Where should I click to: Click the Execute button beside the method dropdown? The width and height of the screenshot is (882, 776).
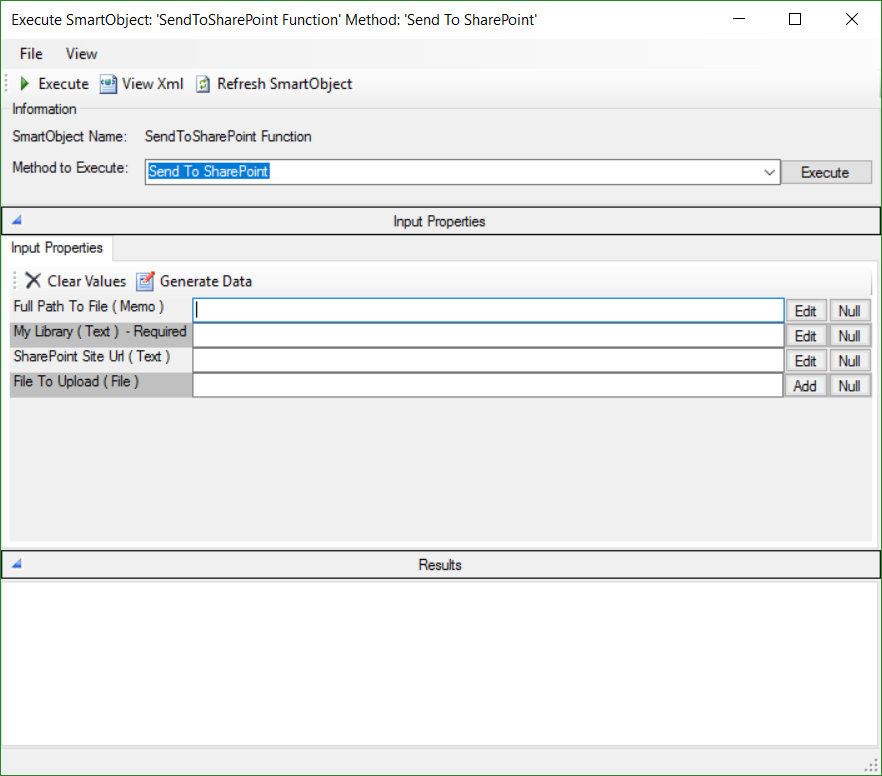826,171
